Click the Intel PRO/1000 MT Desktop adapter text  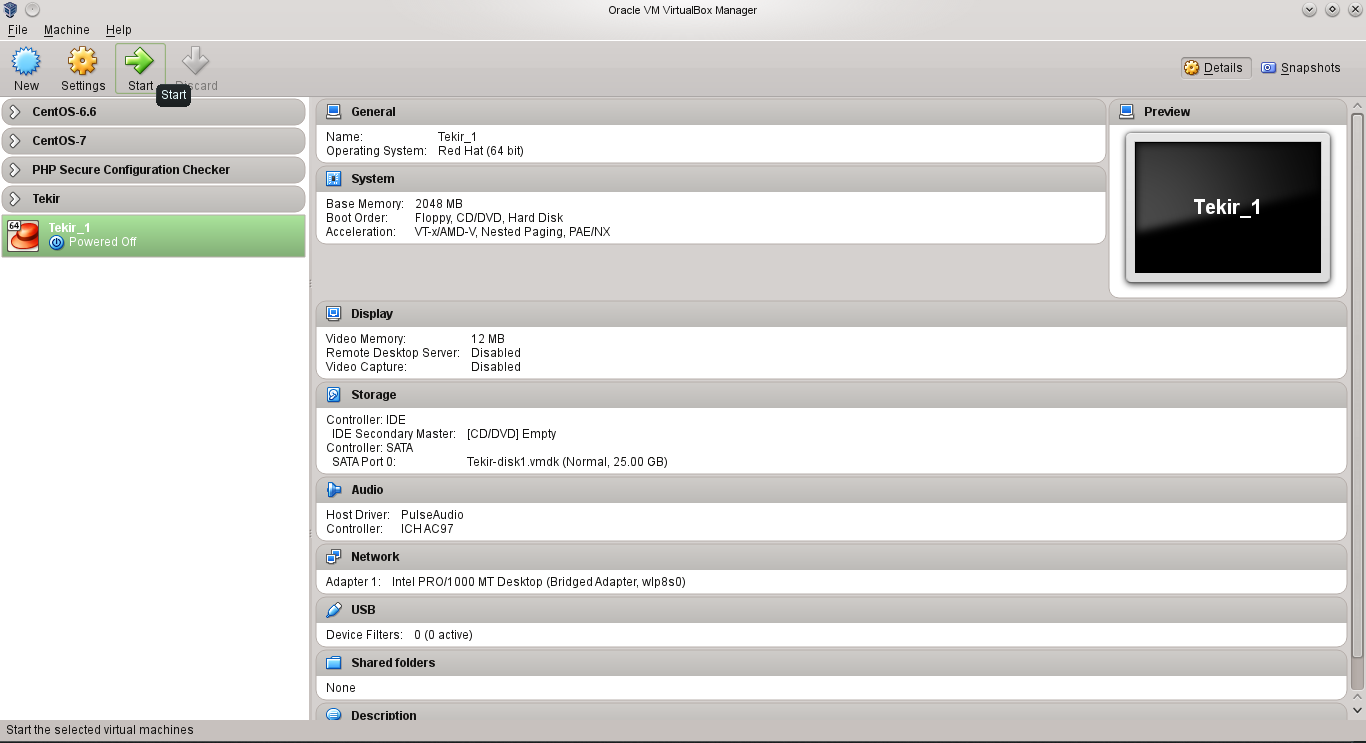(539, 582)
